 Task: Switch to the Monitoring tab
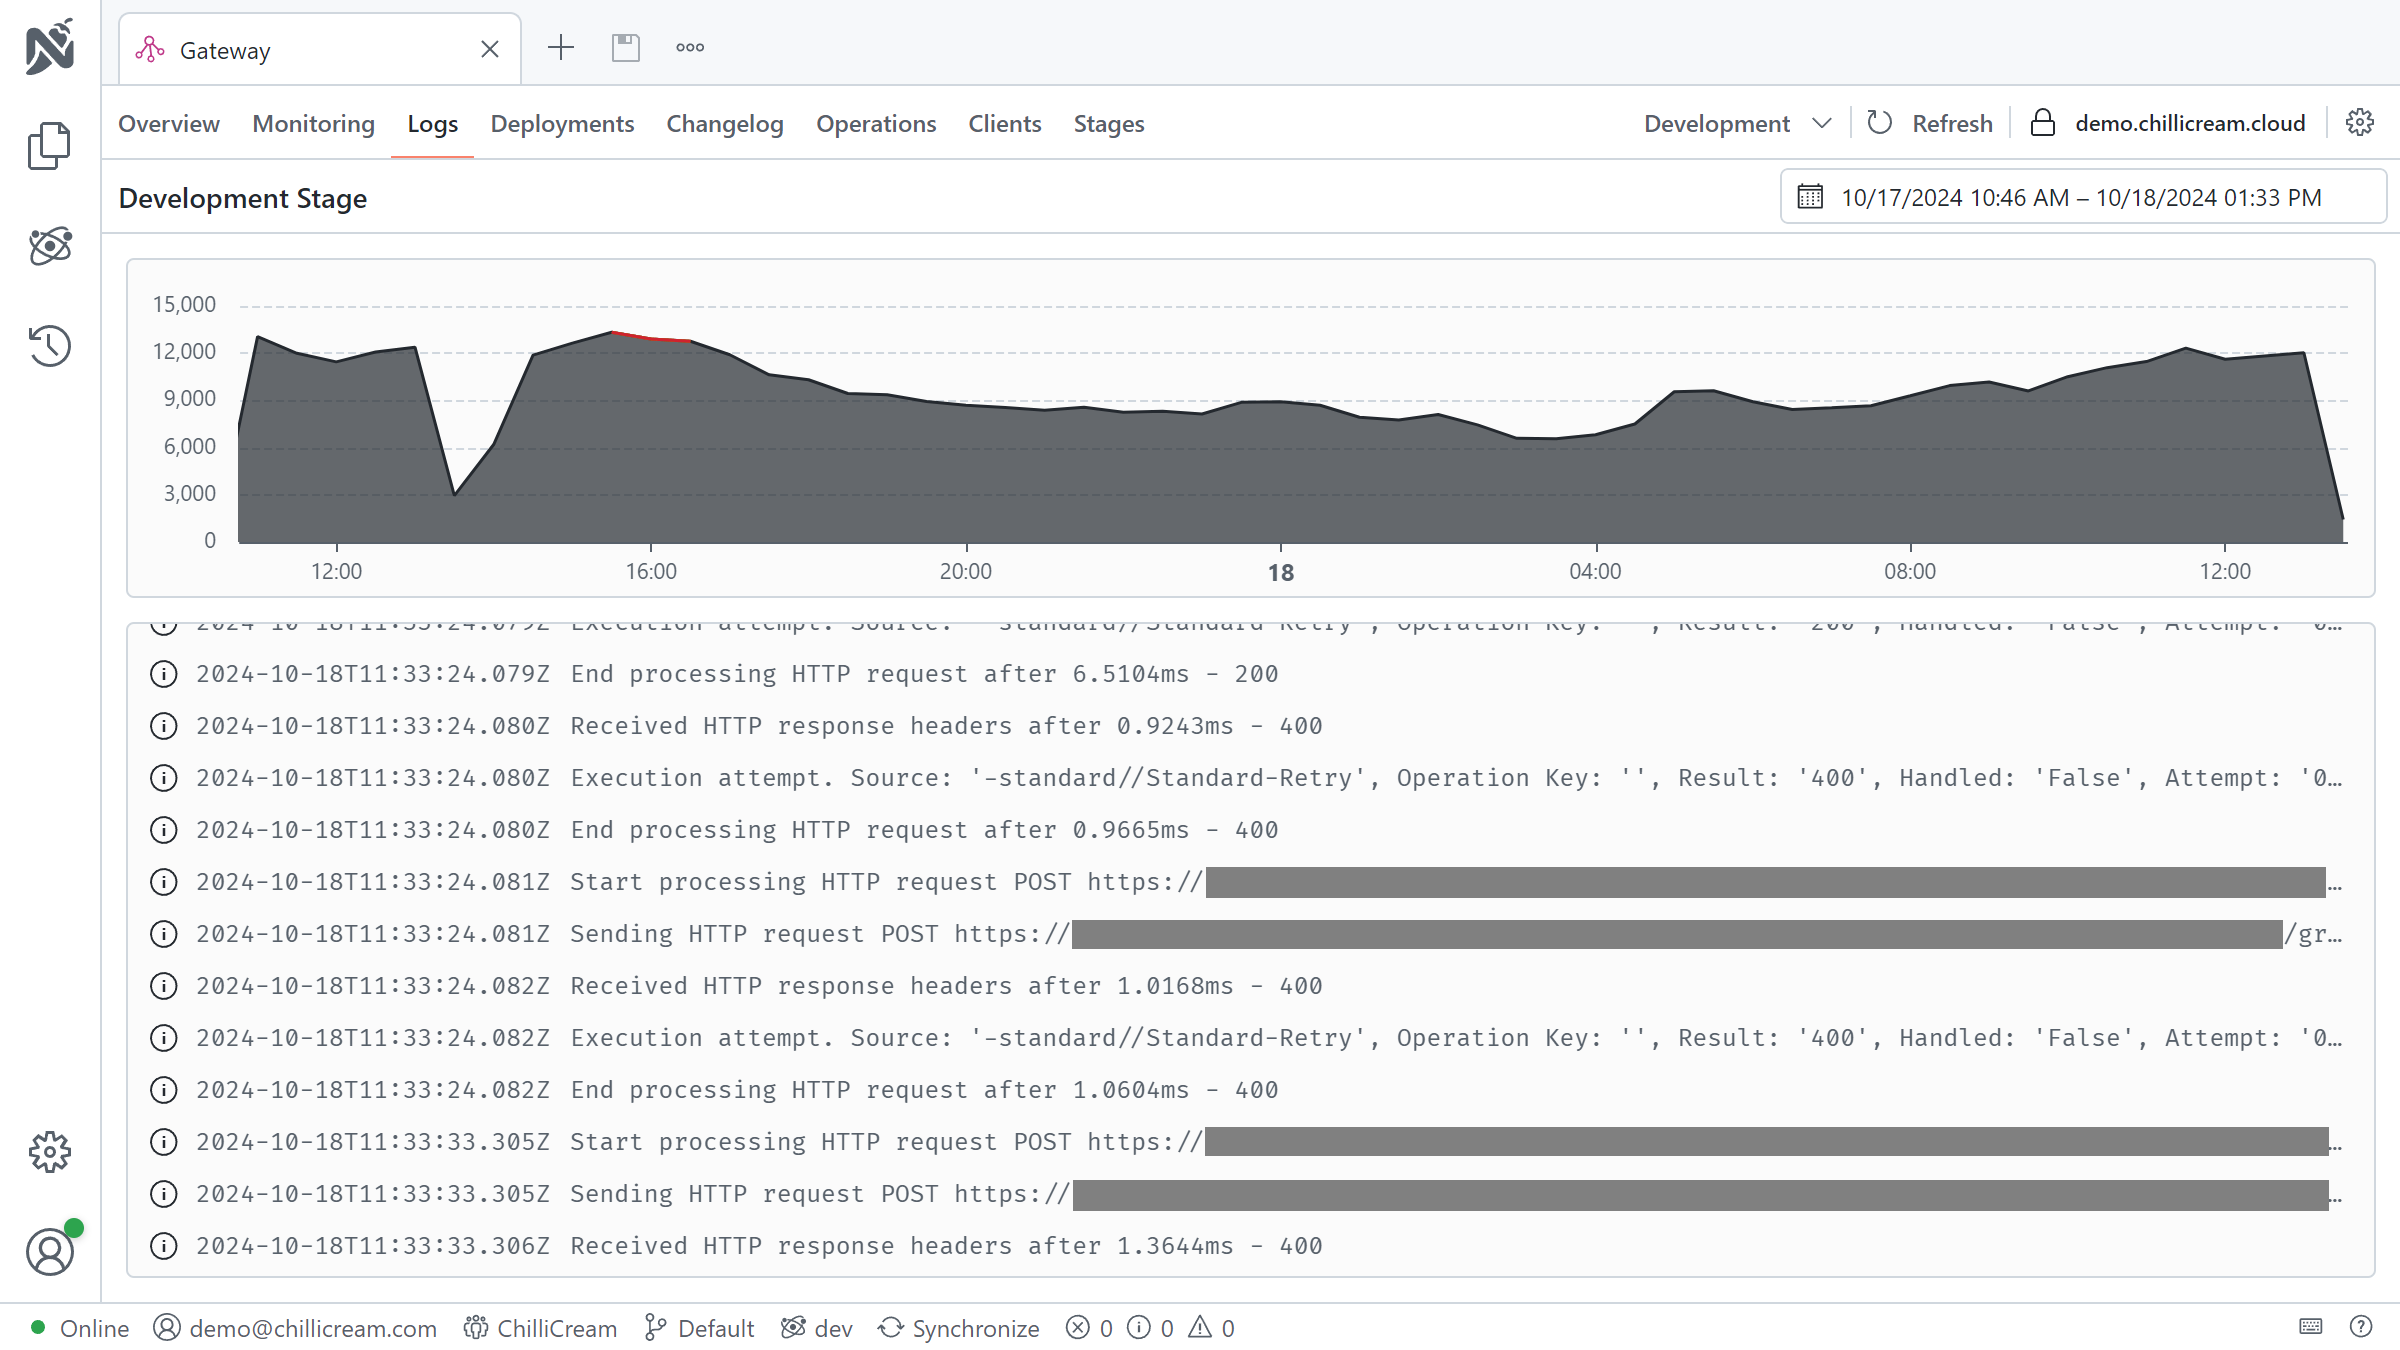click(313, 123)
